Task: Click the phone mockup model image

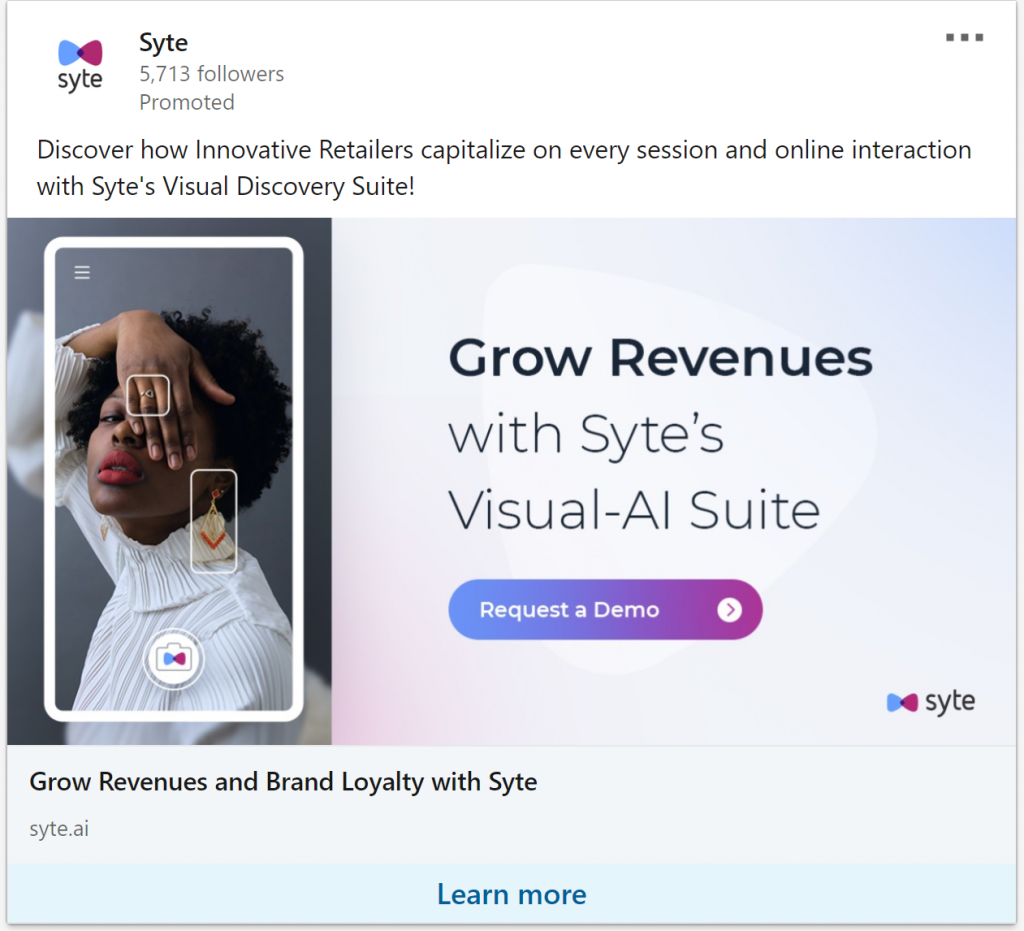Action: point(174,479)
